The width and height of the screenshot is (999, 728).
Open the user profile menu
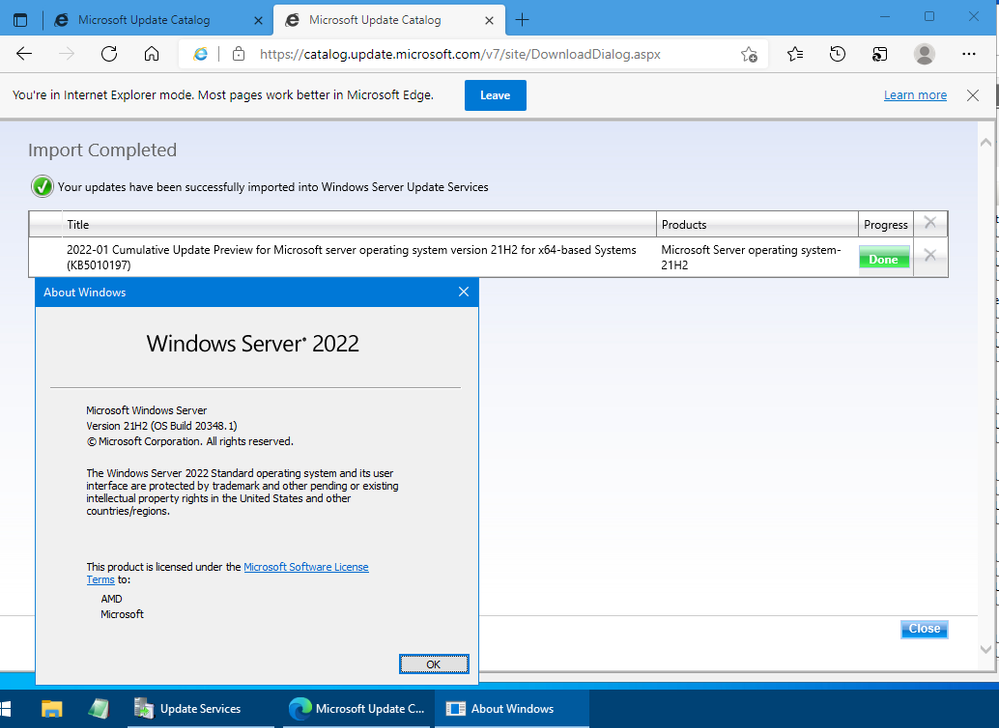point(924,54)
